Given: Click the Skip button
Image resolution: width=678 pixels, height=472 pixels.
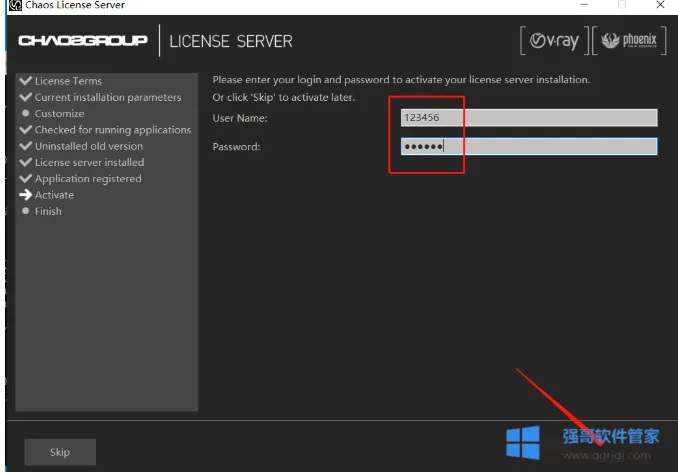Looking at the screenshot, I should pyautogui.click(x=60, y=452).
